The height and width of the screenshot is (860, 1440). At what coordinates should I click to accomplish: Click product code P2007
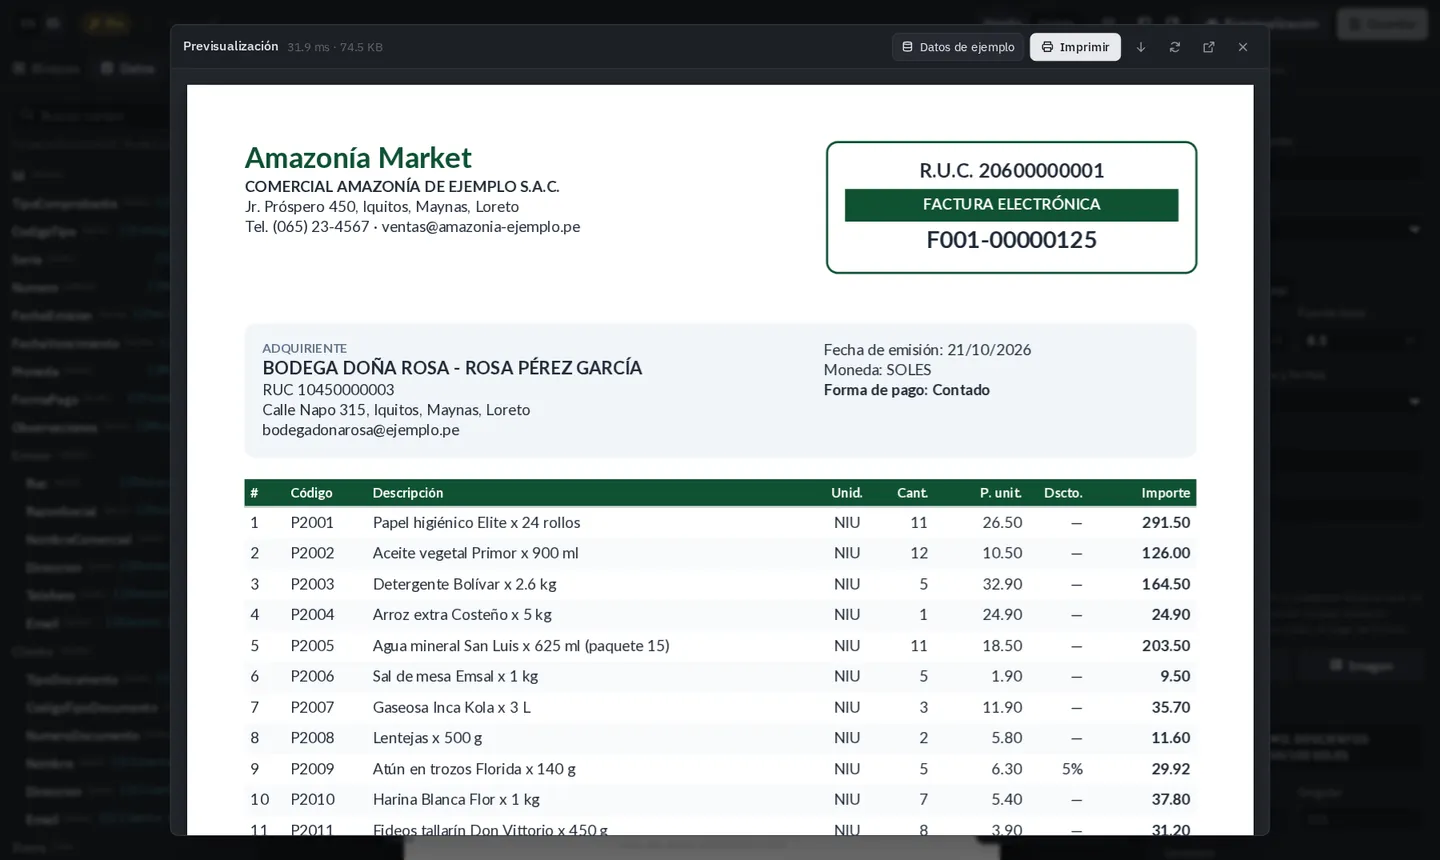(312, 707)
